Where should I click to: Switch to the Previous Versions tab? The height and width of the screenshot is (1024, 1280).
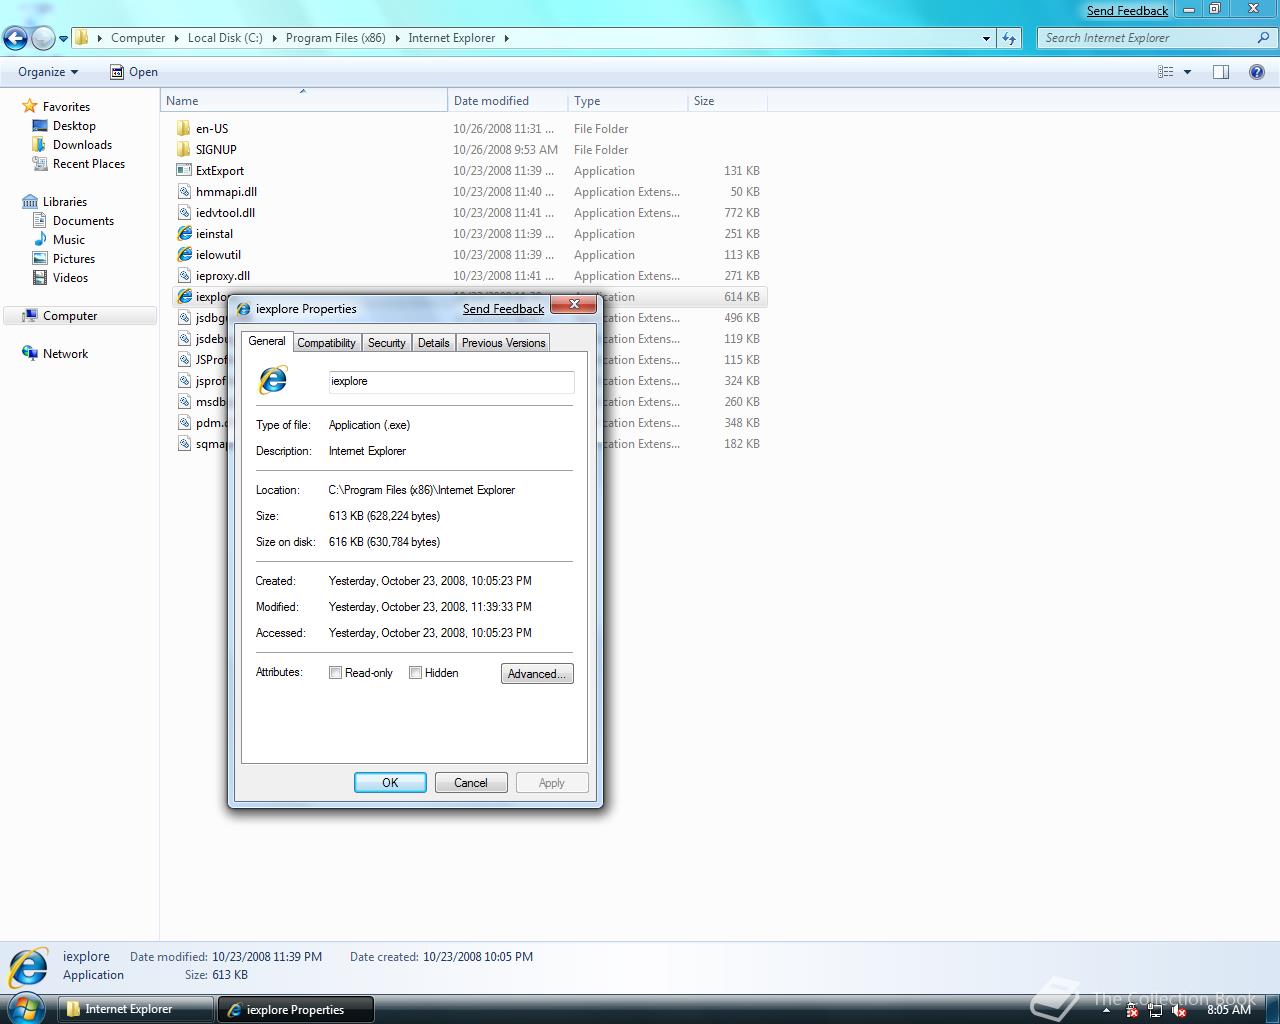pyautogui.click(x=503, y=343)
